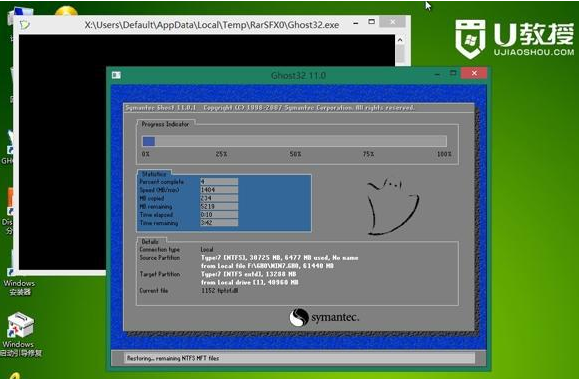Image resolution: width=579 pixels, height=379 pixels.
Task: Click the 100% progress label
Action: point(444,154)
